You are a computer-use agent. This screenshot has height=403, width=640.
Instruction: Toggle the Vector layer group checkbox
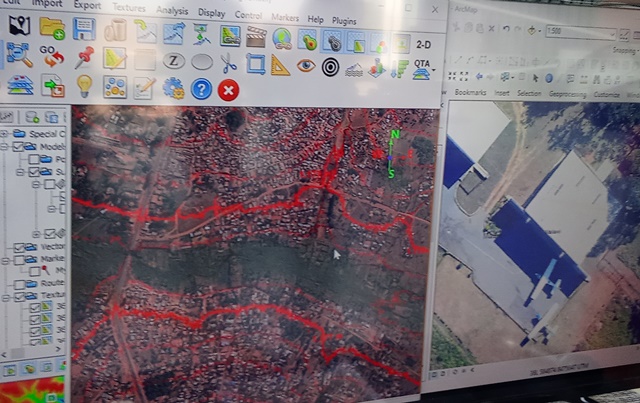point(19,247)
